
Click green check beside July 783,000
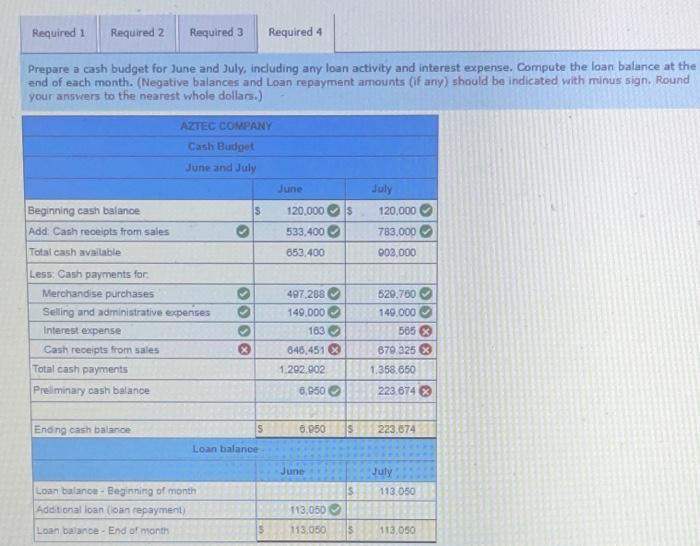426,231
